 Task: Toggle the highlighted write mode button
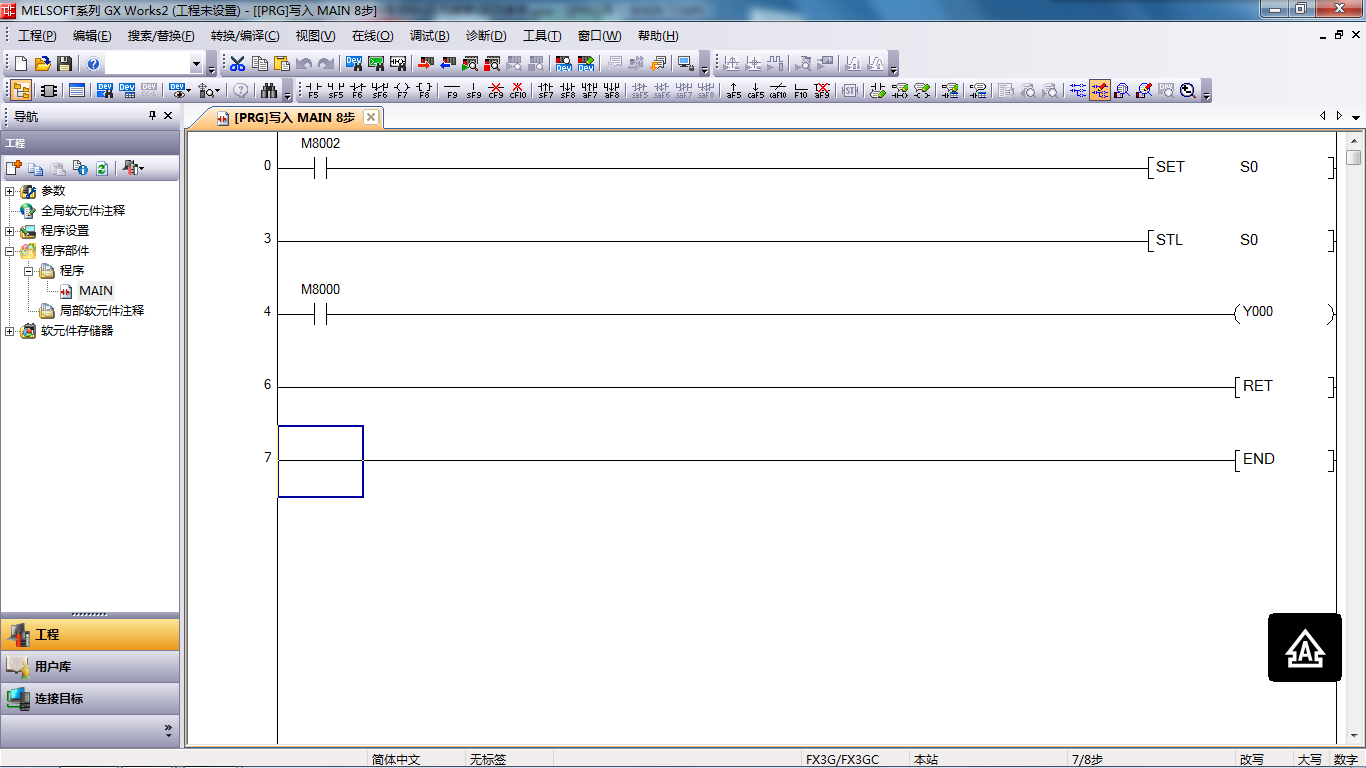click(x=1100, y=91)
